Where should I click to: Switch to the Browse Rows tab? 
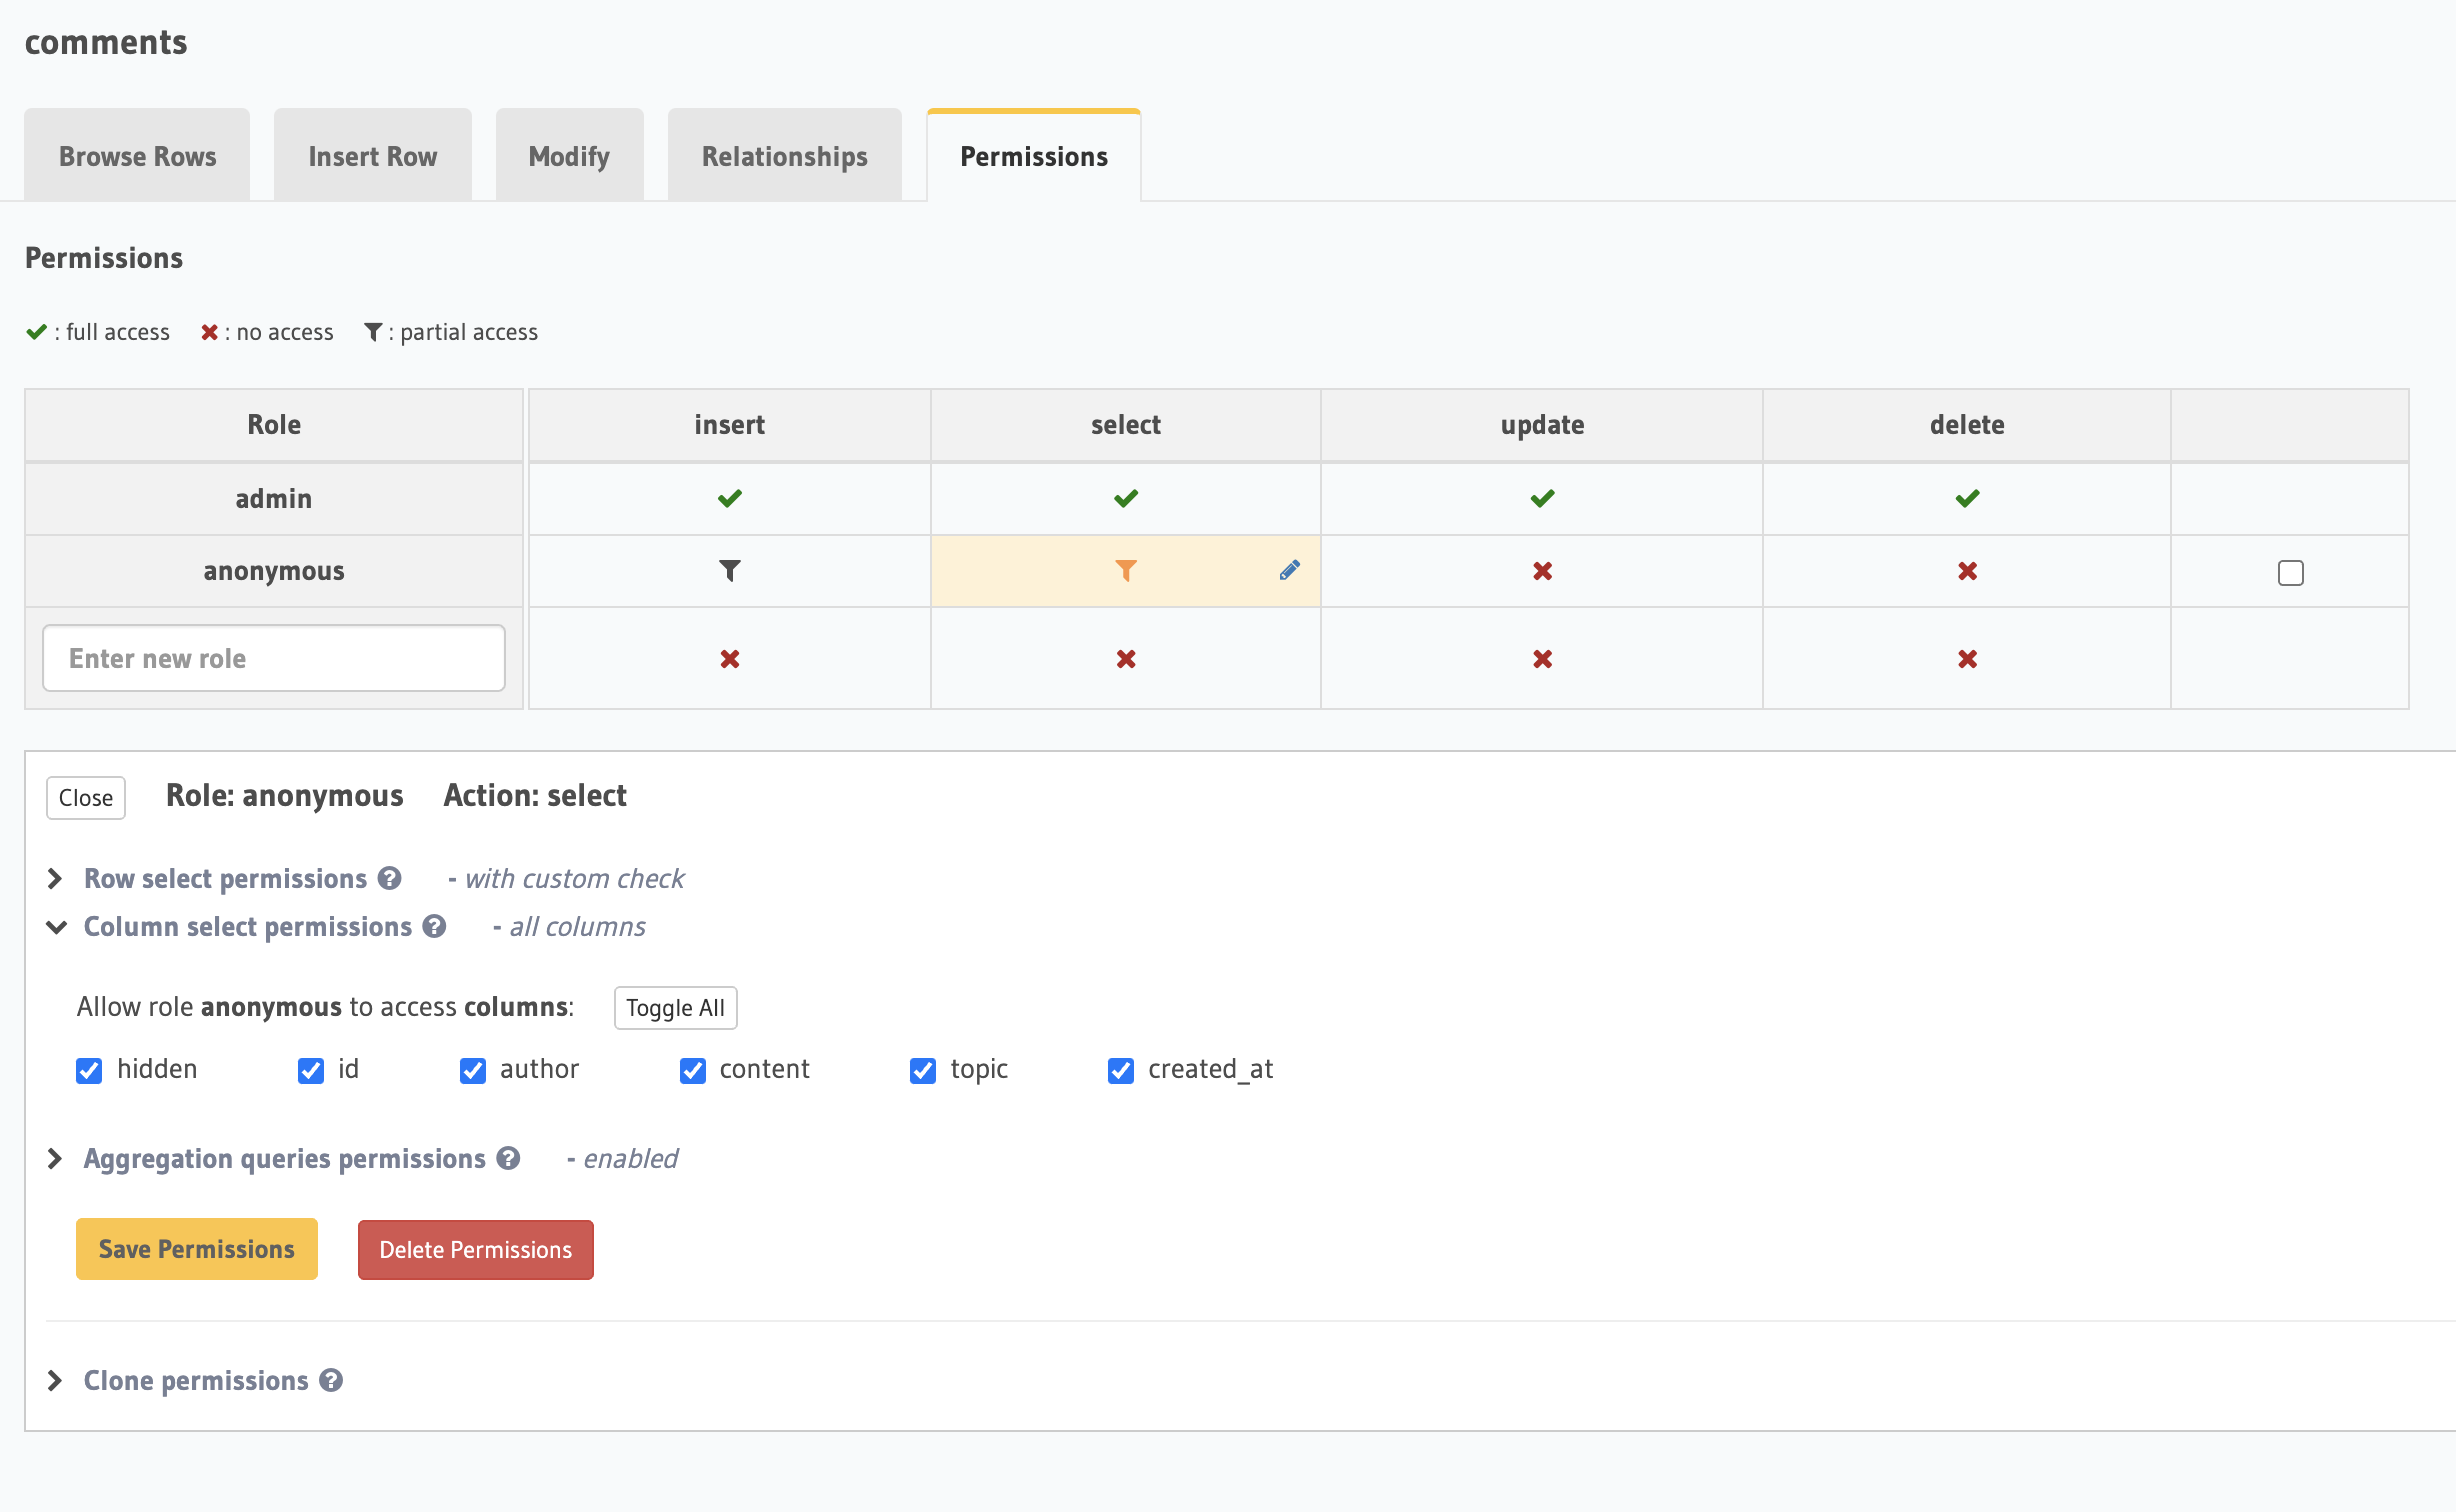tap(137, 156)
